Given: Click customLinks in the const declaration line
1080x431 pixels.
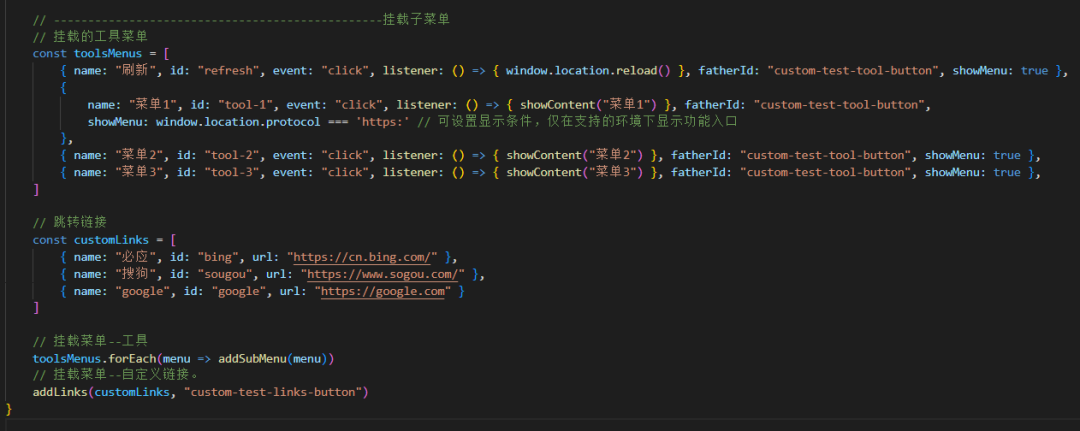Looking at the screenshot, I should 111,240.
